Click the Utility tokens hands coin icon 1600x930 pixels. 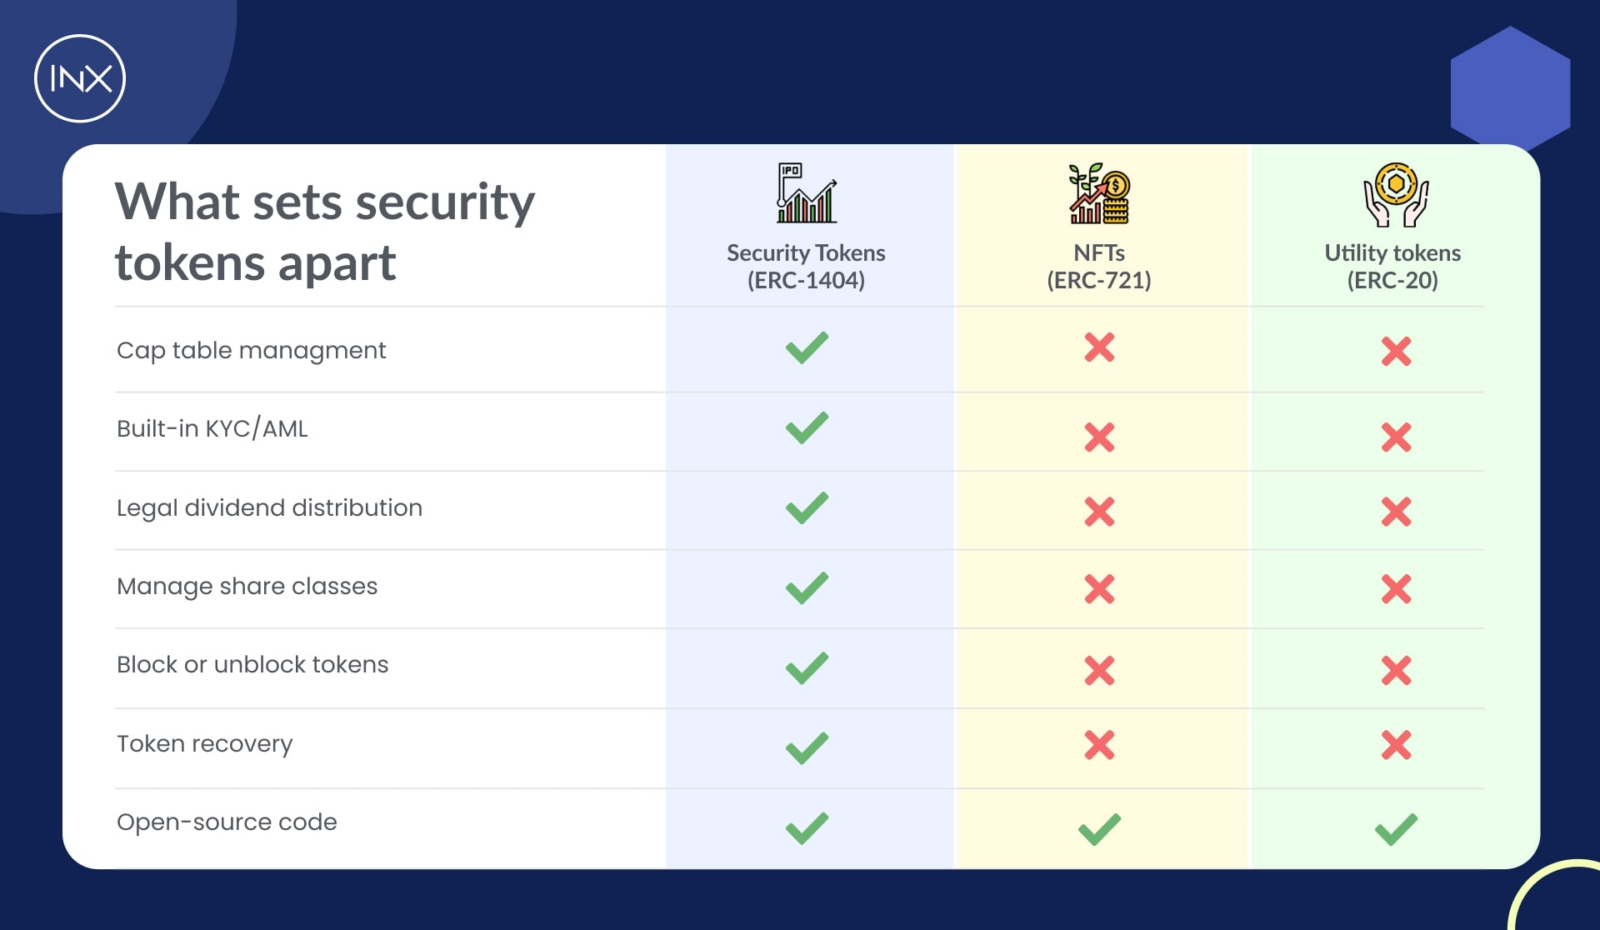[x=1395, y=194]
